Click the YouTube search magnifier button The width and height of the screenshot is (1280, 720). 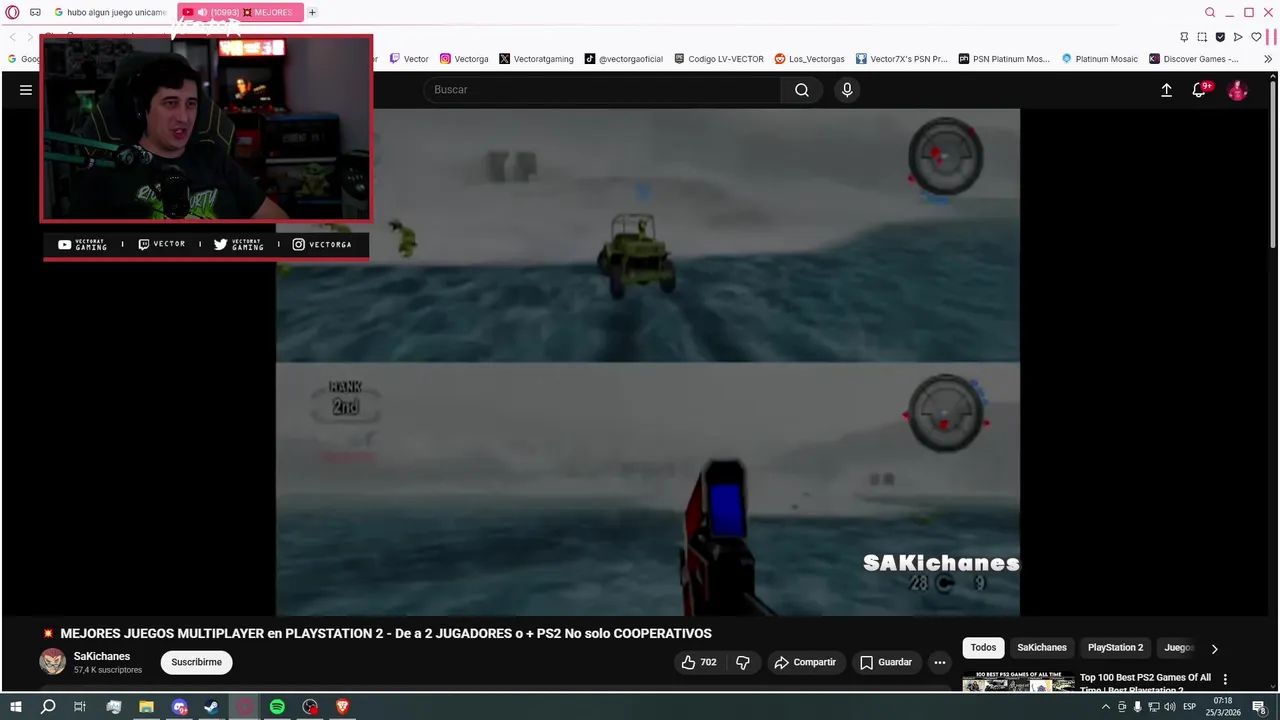[x=802, y=90]
